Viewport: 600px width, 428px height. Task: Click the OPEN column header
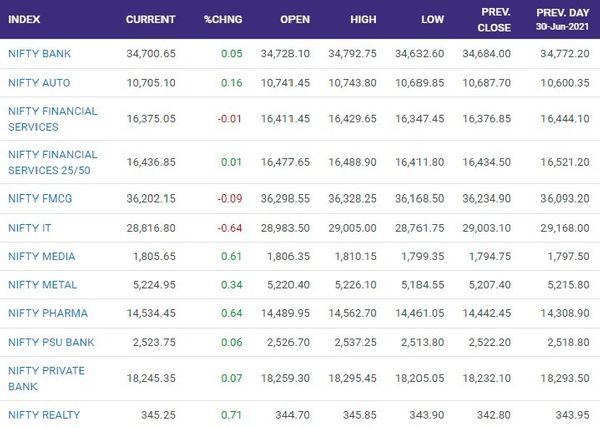point(295,20)
